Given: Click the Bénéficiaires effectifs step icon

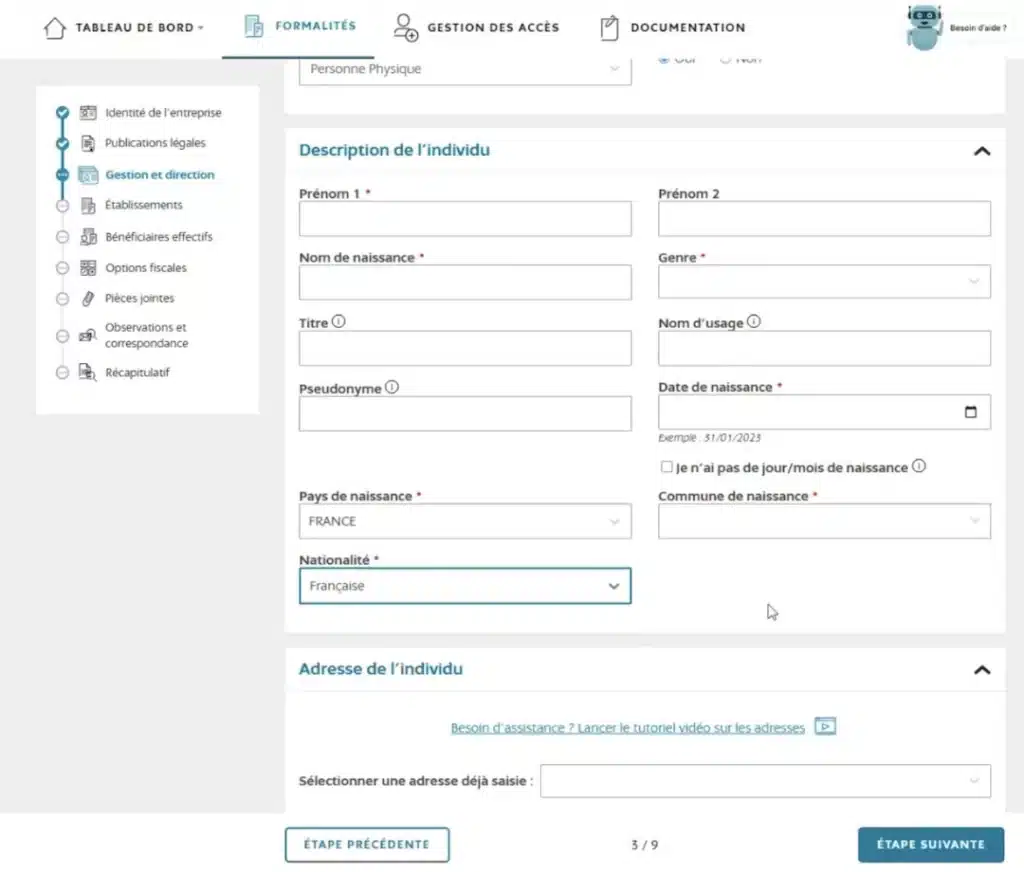Looking at the screenshot, I should click(x=88, y=237).
